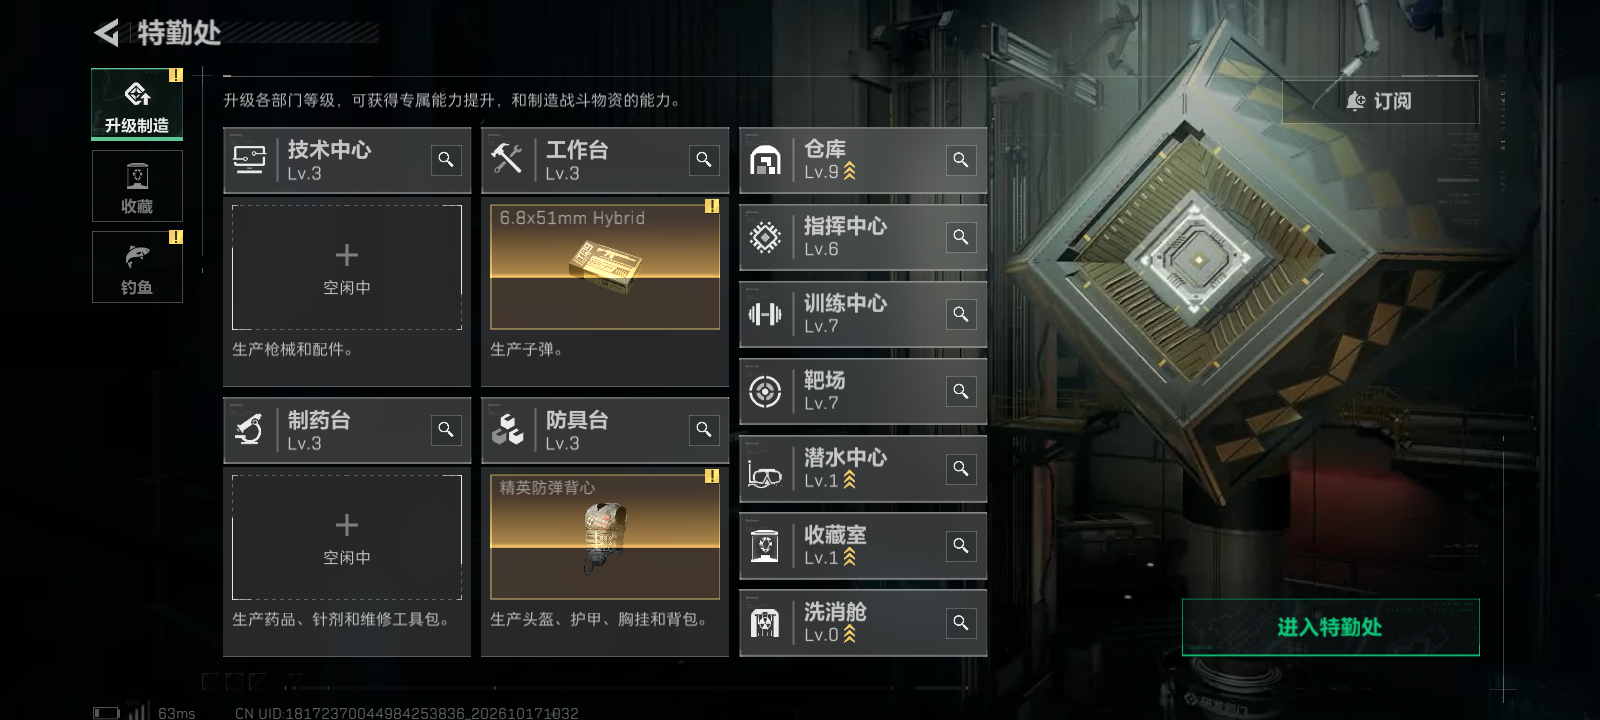1600x720 pixels.
Task: Click the 订阅 subscribe button
Action: pos(1380,101)
